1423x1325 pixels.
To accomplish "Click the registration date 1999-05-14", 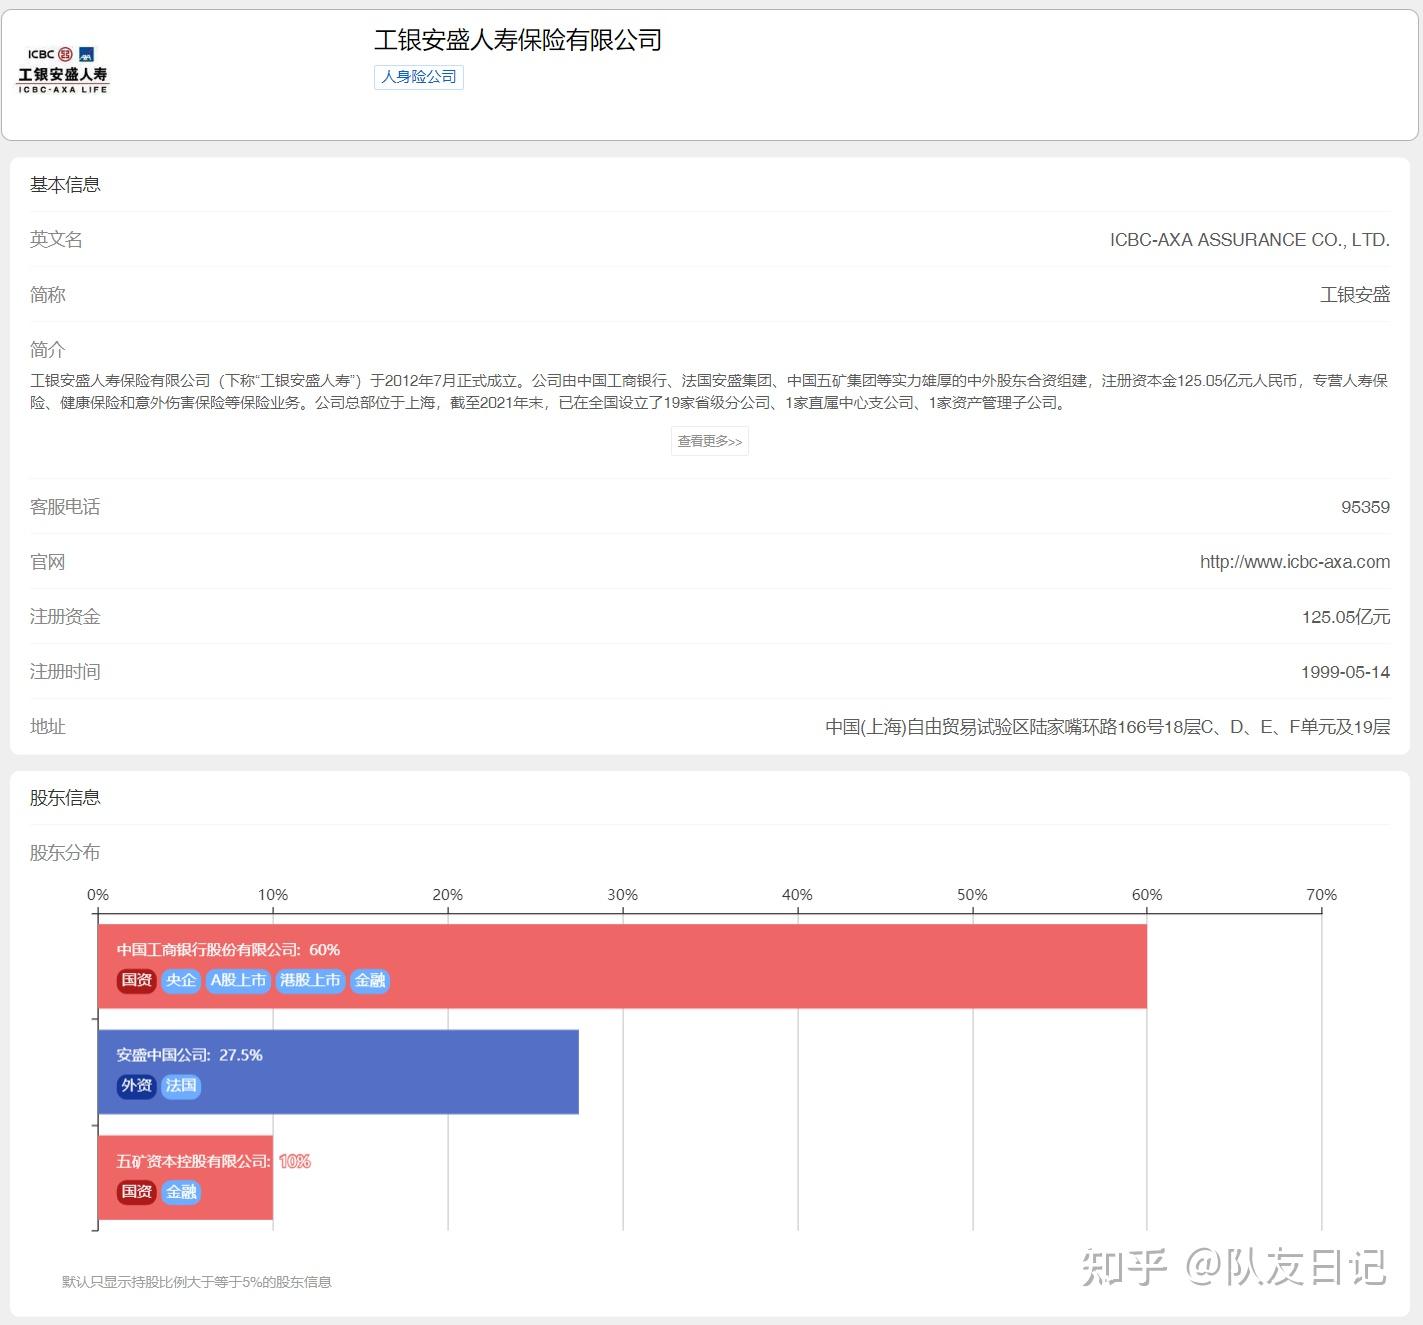I will (x=1345, y=672).
